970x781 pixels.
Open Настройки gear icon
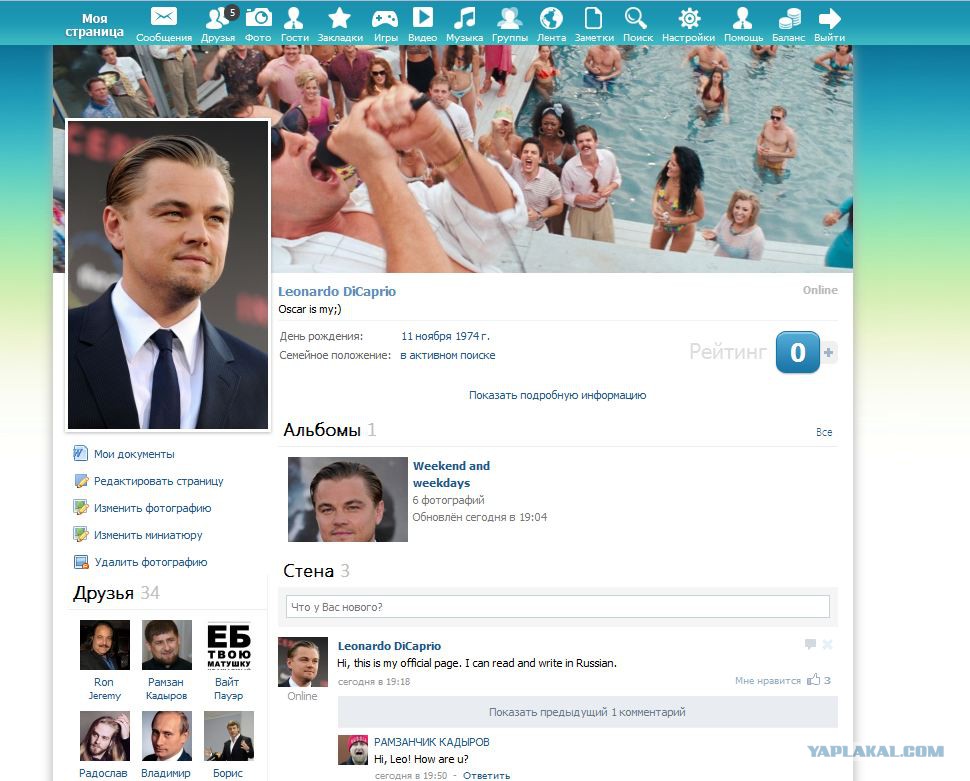[689, 17]
